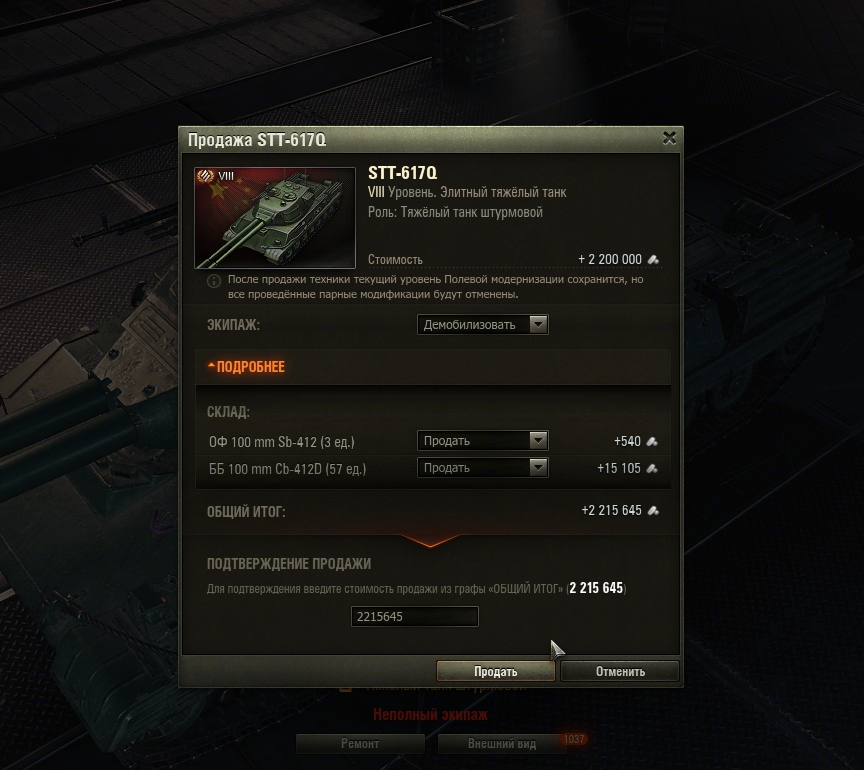Click the info icon beside the field modernization note
The height and width of the screenshot is (770, 864).
tap(214, 281)
